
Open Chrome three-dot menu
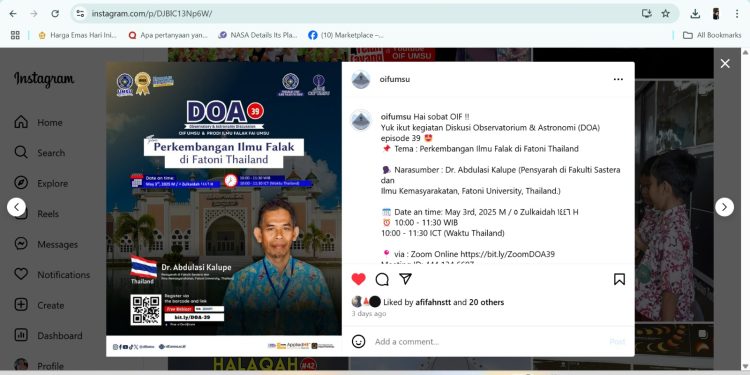[x=737, y=14]
